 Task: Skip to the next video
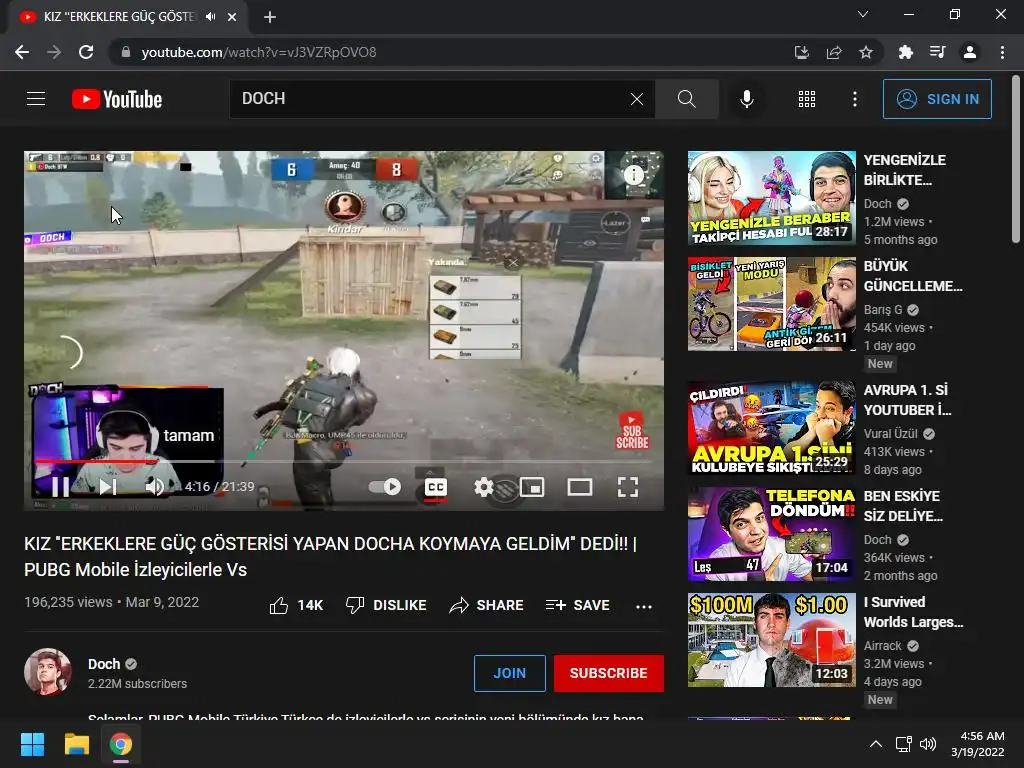(108, 487)
